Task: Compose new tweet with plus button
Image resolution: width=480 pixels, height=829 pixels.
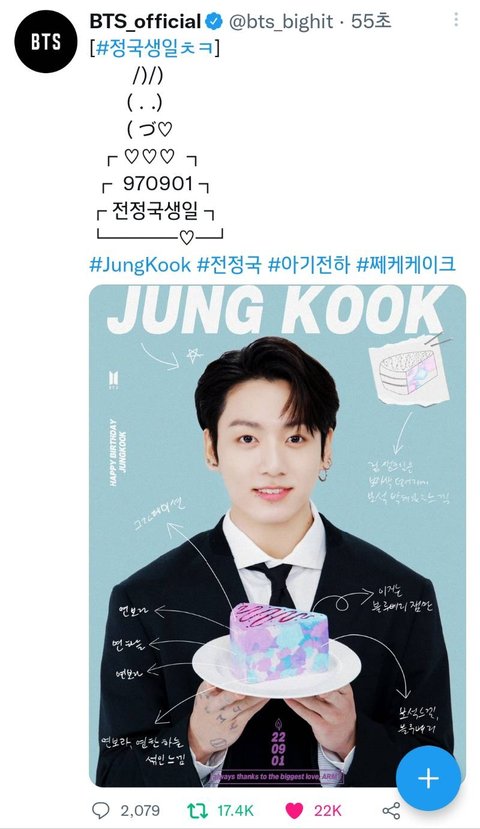Action: pyautogui.click(x=428, y=778)
